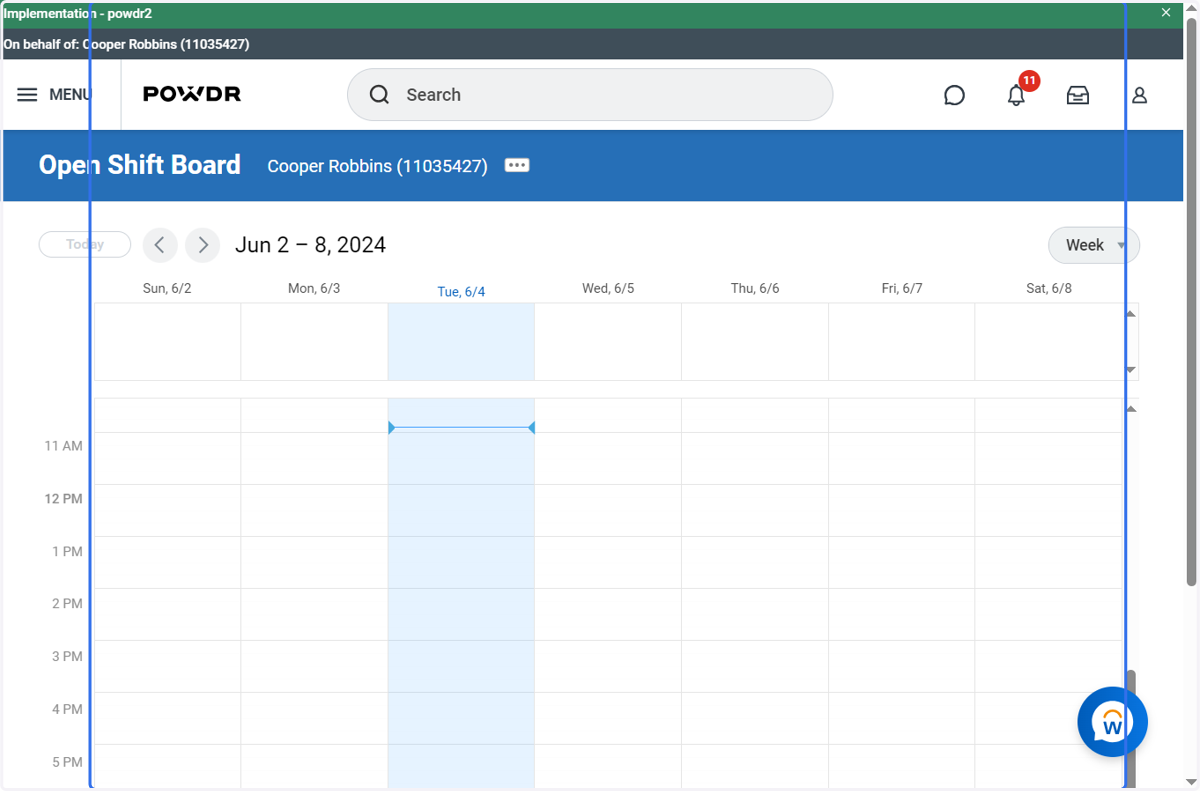
Task: Select the Mon, 6/3 column header
Action: (x=314, y=288)
